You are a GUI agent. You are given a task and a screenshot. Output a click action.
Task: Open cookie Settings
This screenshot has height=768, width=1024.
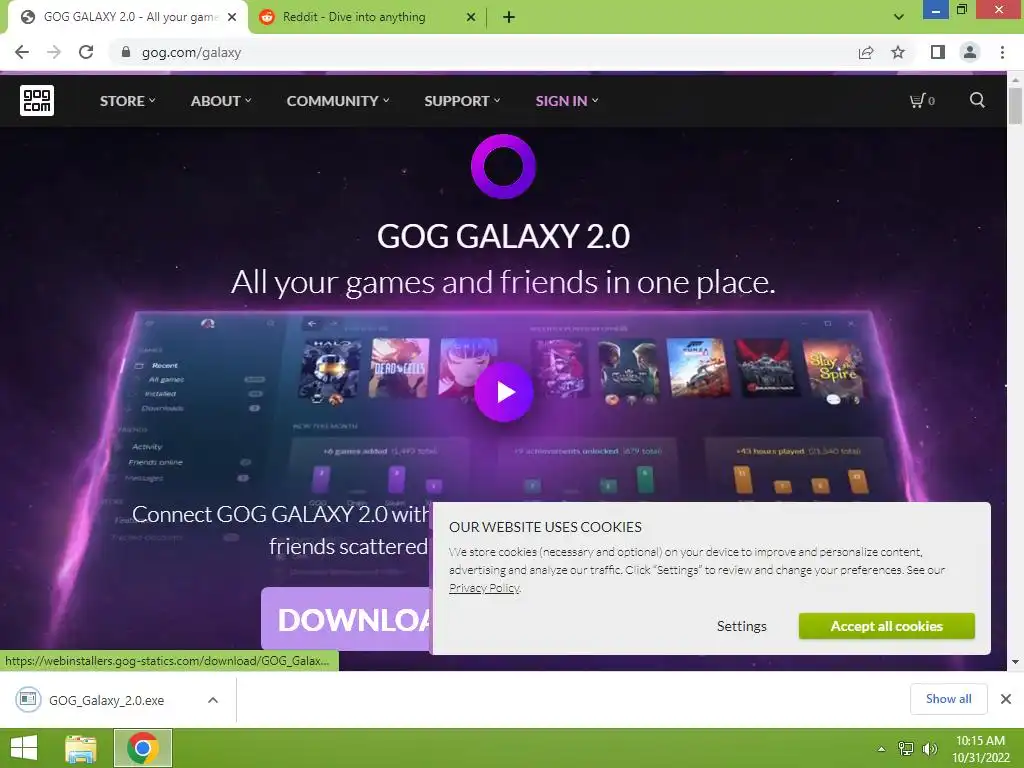tap(741, 626)
